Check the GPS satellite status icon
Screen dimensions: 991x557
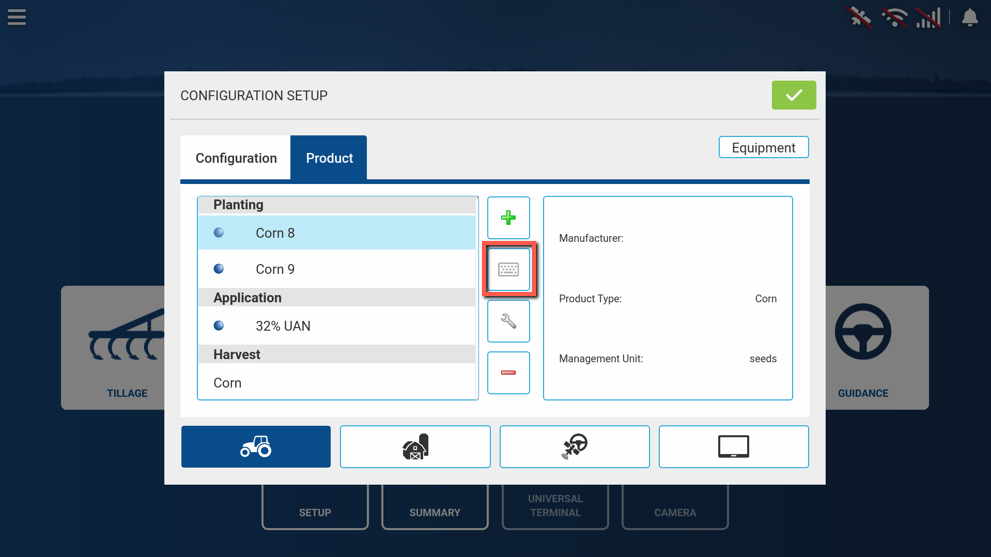[x=859, y=17]
